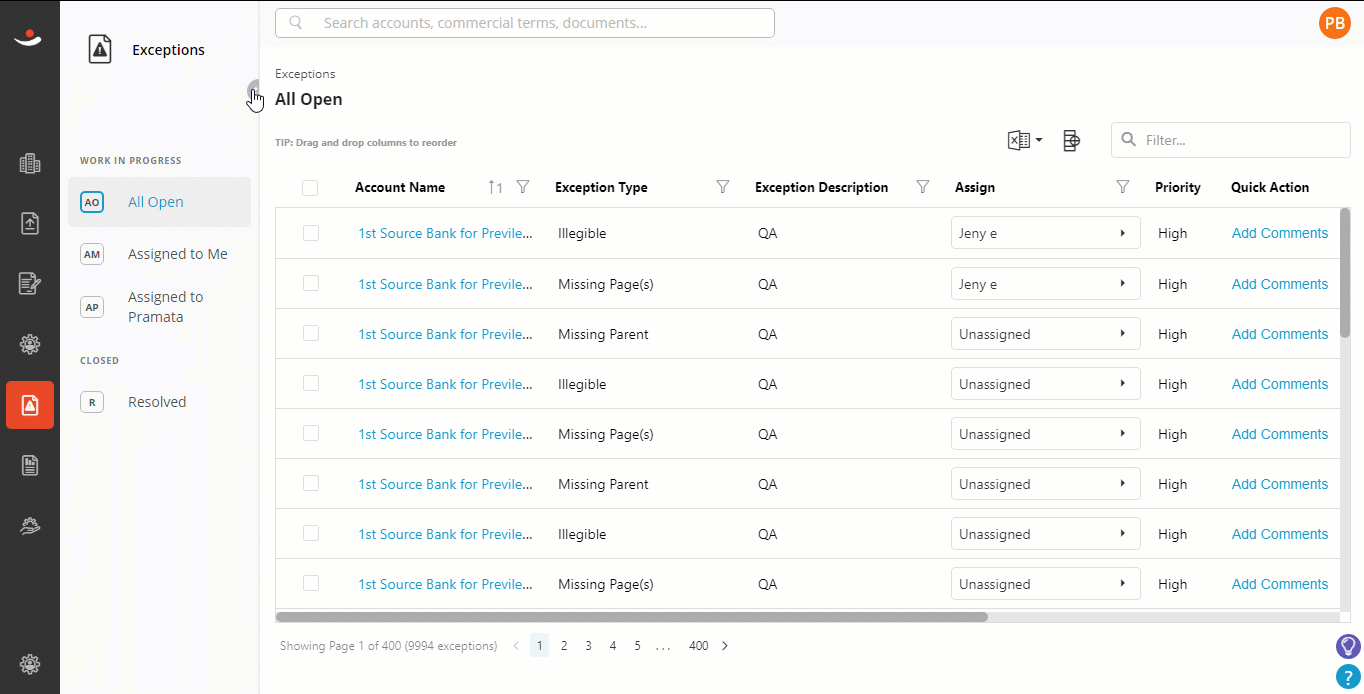Go to page 3 of exceptions
This screenshot has width=1364, height=694.
pos(588,646)
